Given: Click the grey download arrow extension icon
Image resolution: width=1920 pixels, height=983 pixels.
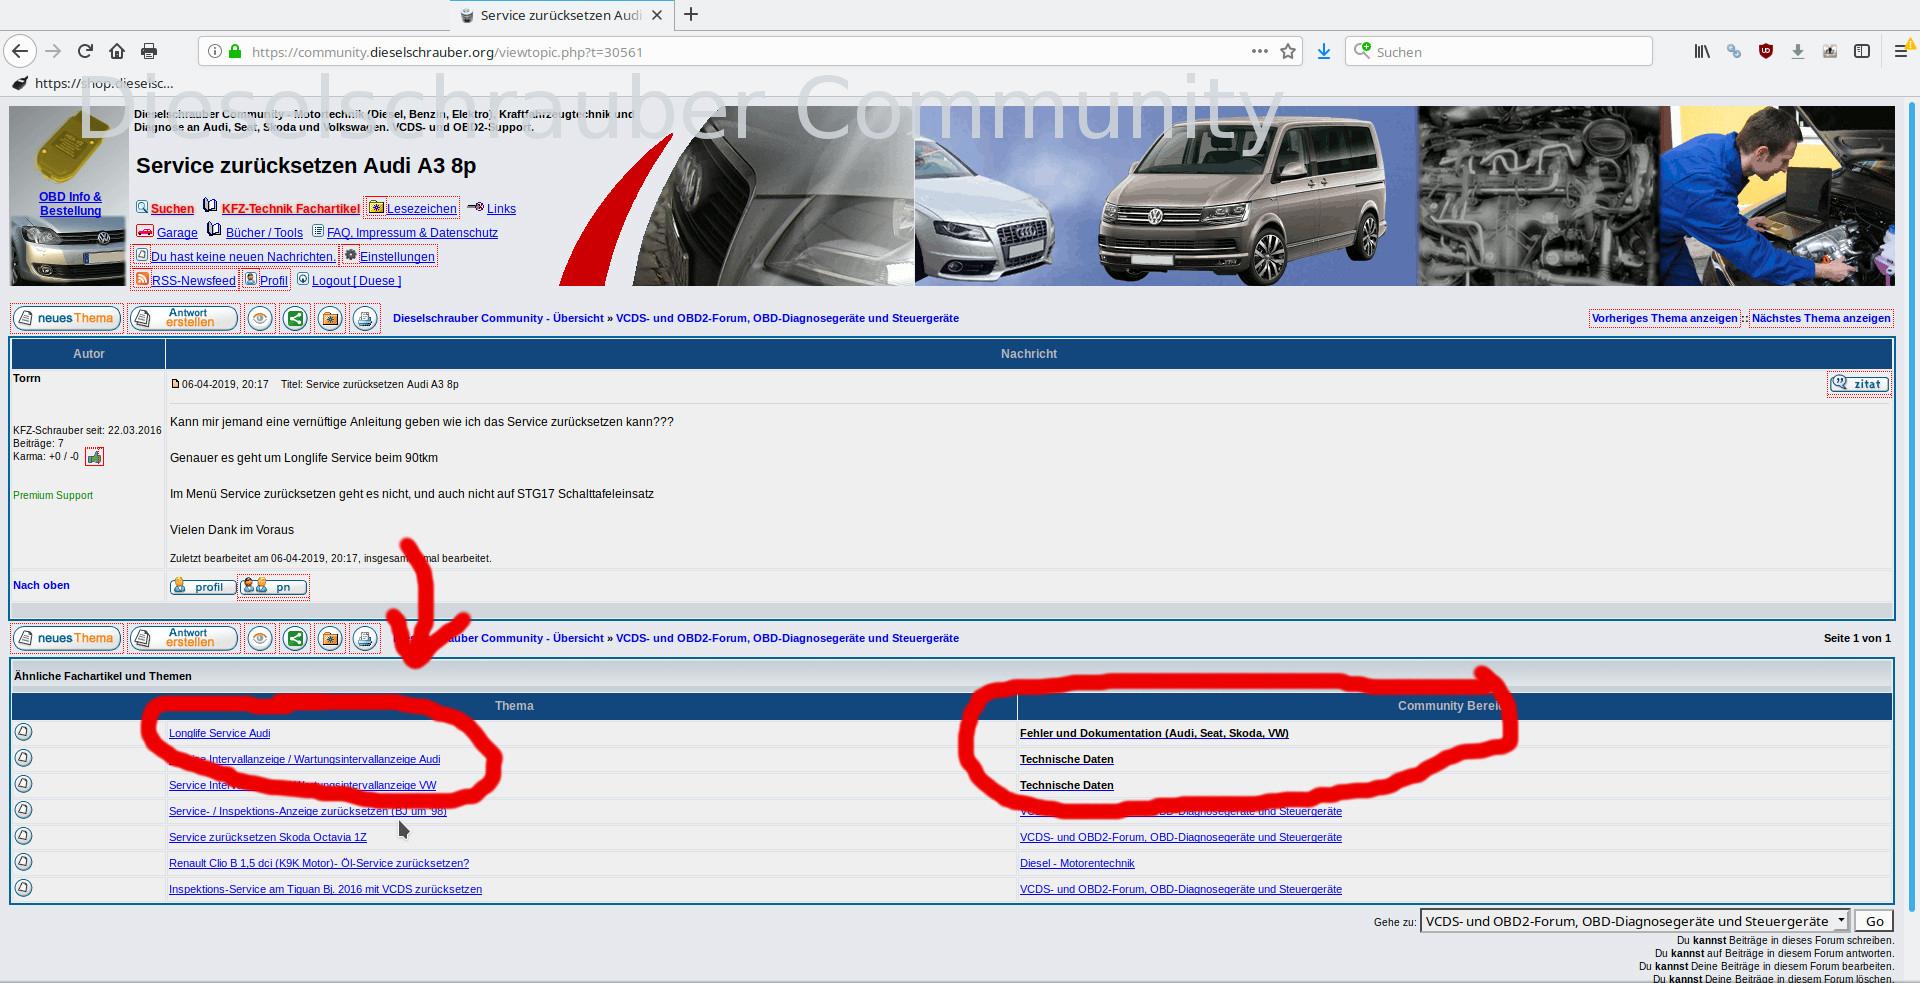Looking at the screenshot, I should 1798,51.
